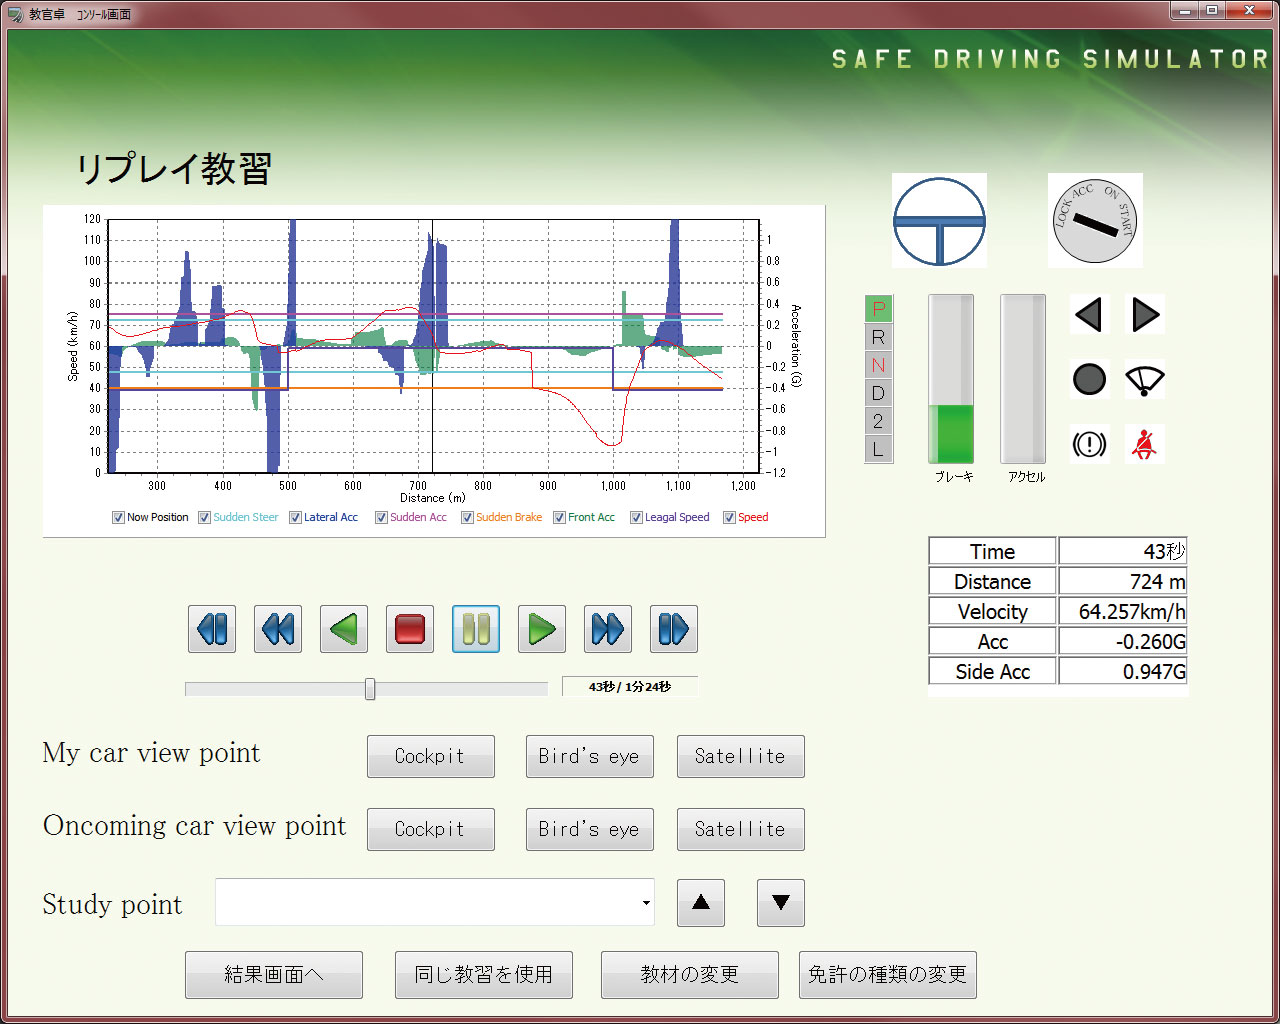This screenshot has width=1280, height=1024.
Task: Click the ignition key switch icon
Action: [1095, 220]
